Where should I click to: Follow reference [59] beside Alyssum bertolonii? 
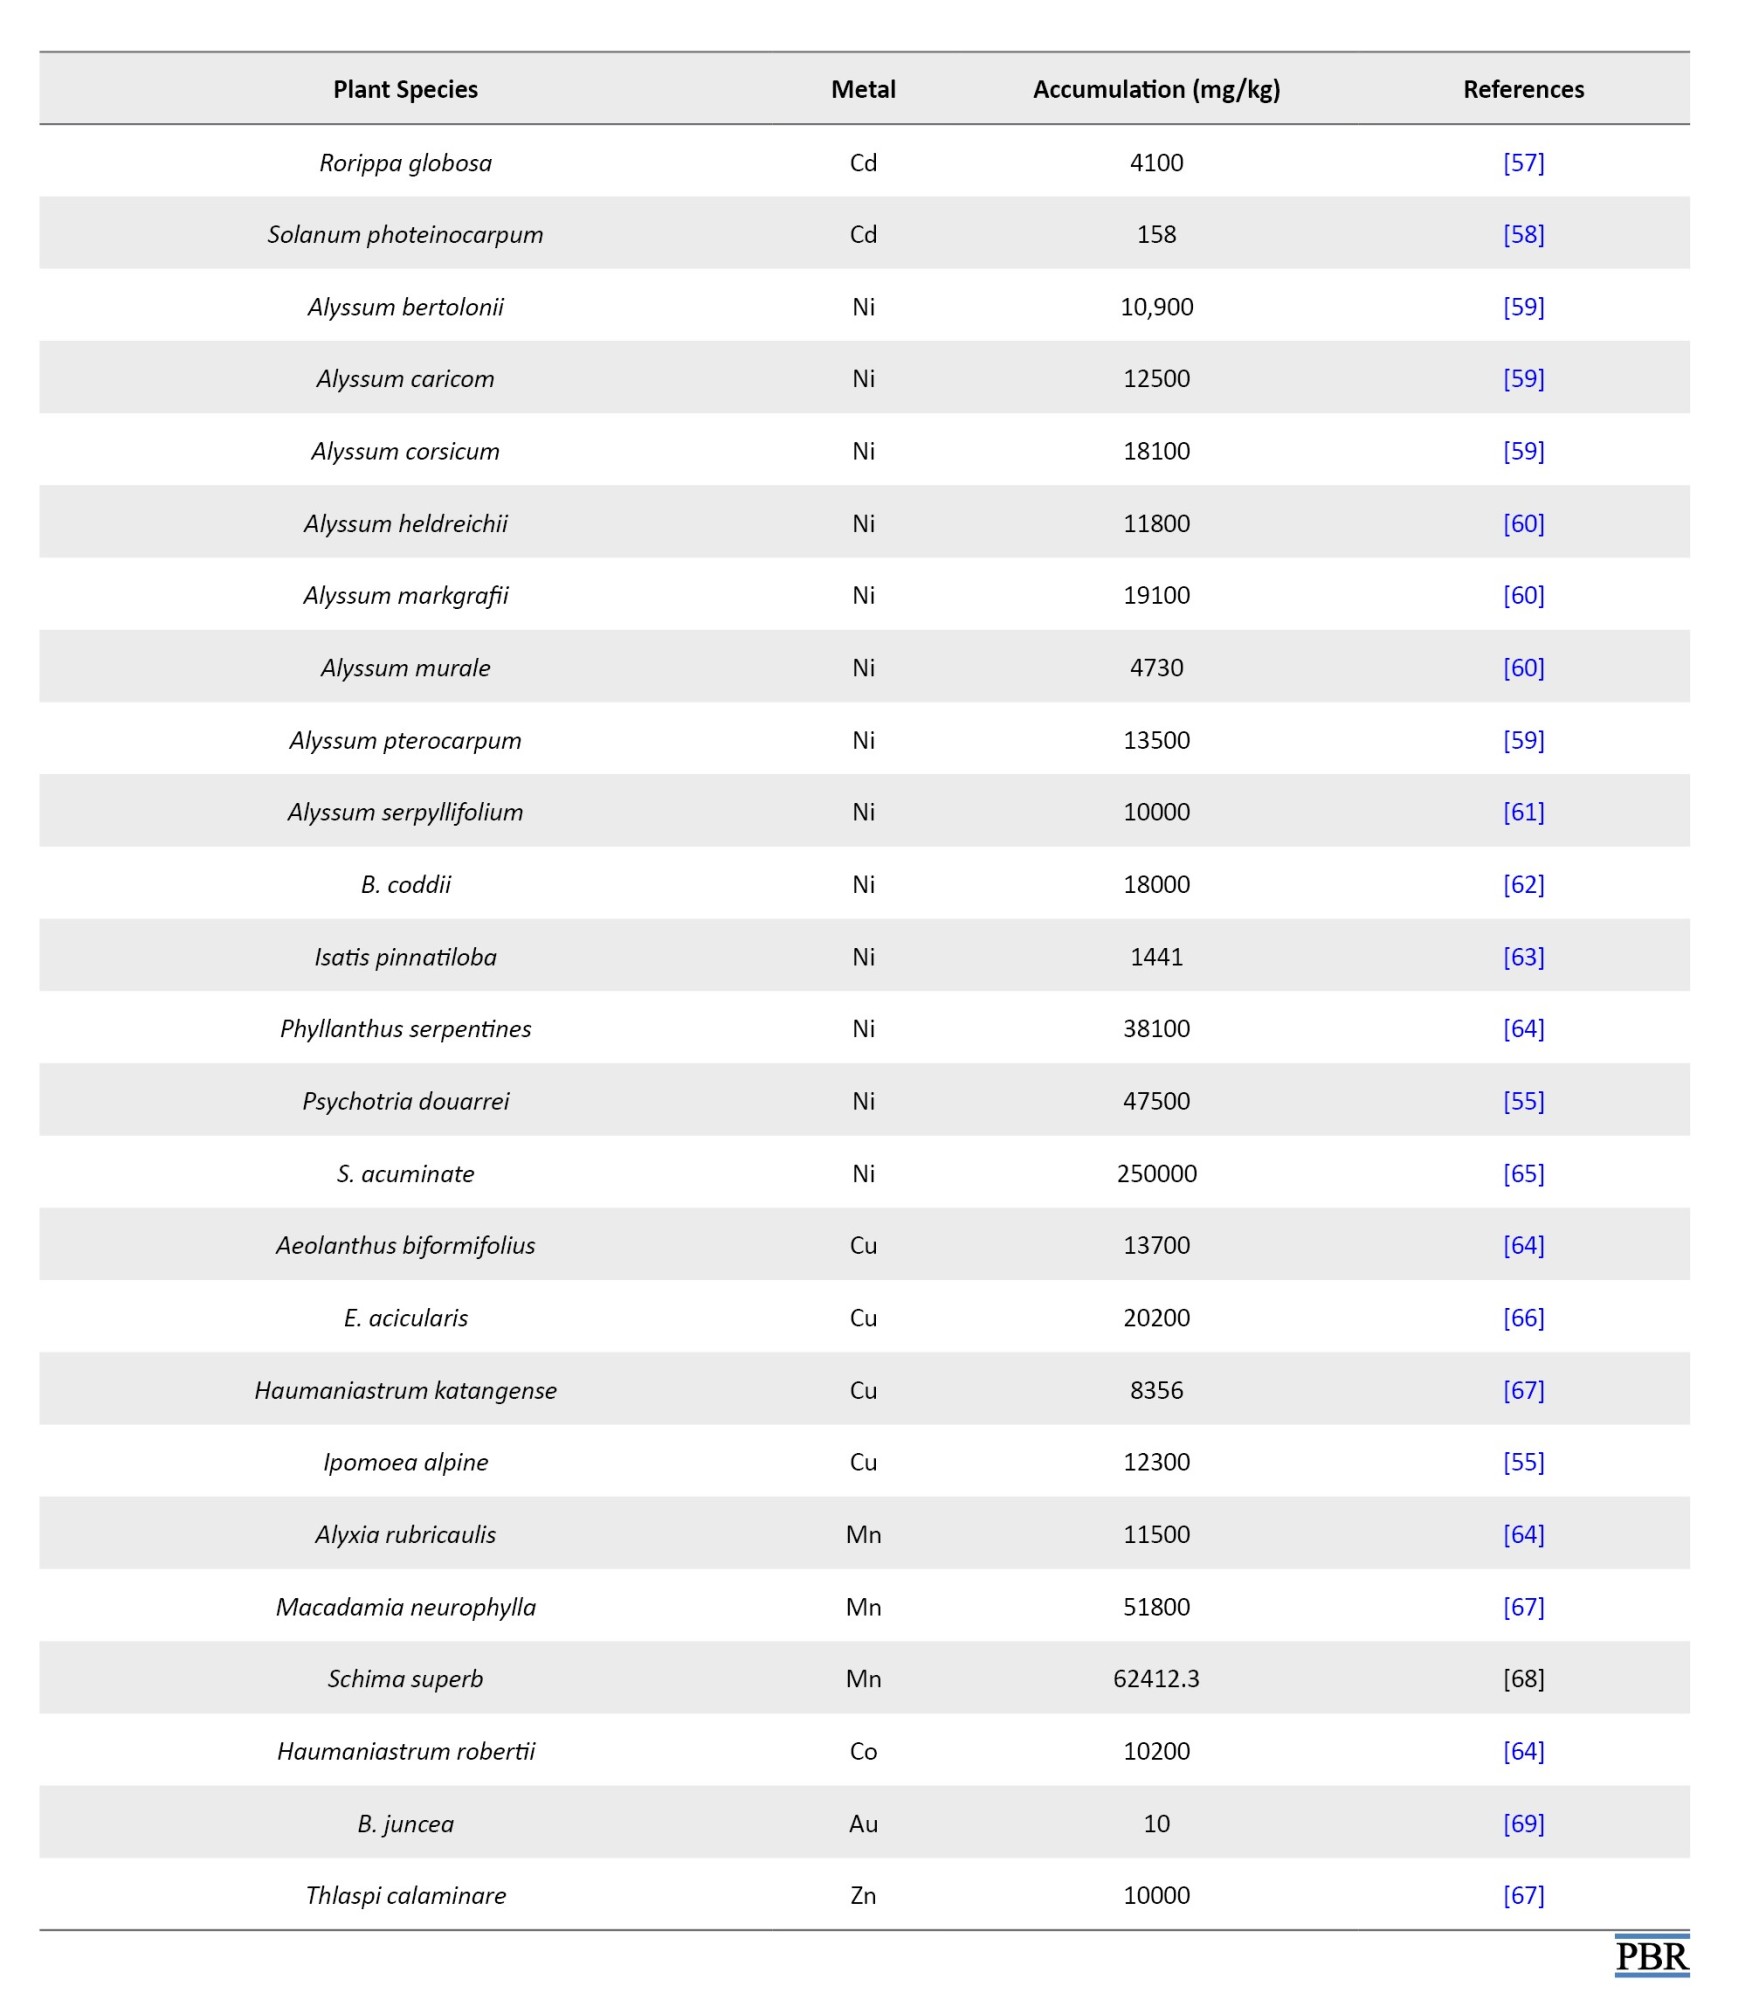coord(1523,307)
